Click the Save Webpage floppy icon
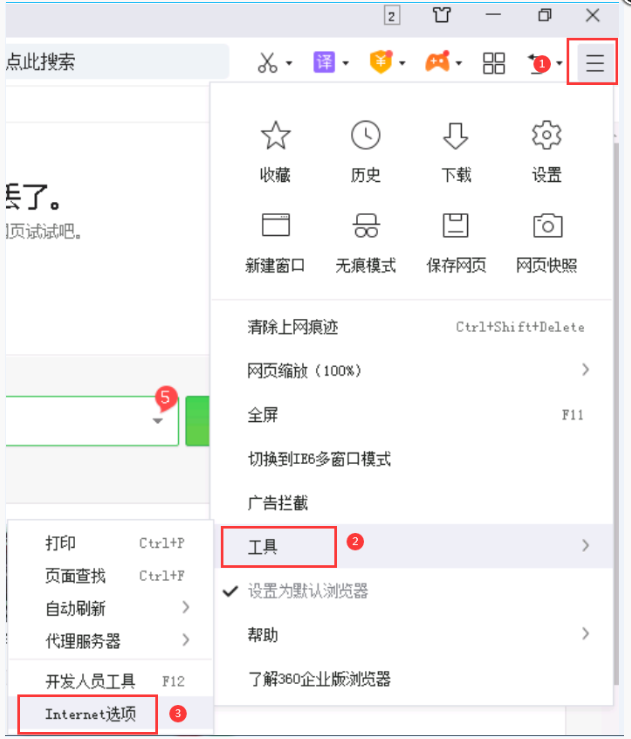Screen dimensions: 631x739 (x=456, y=225)
